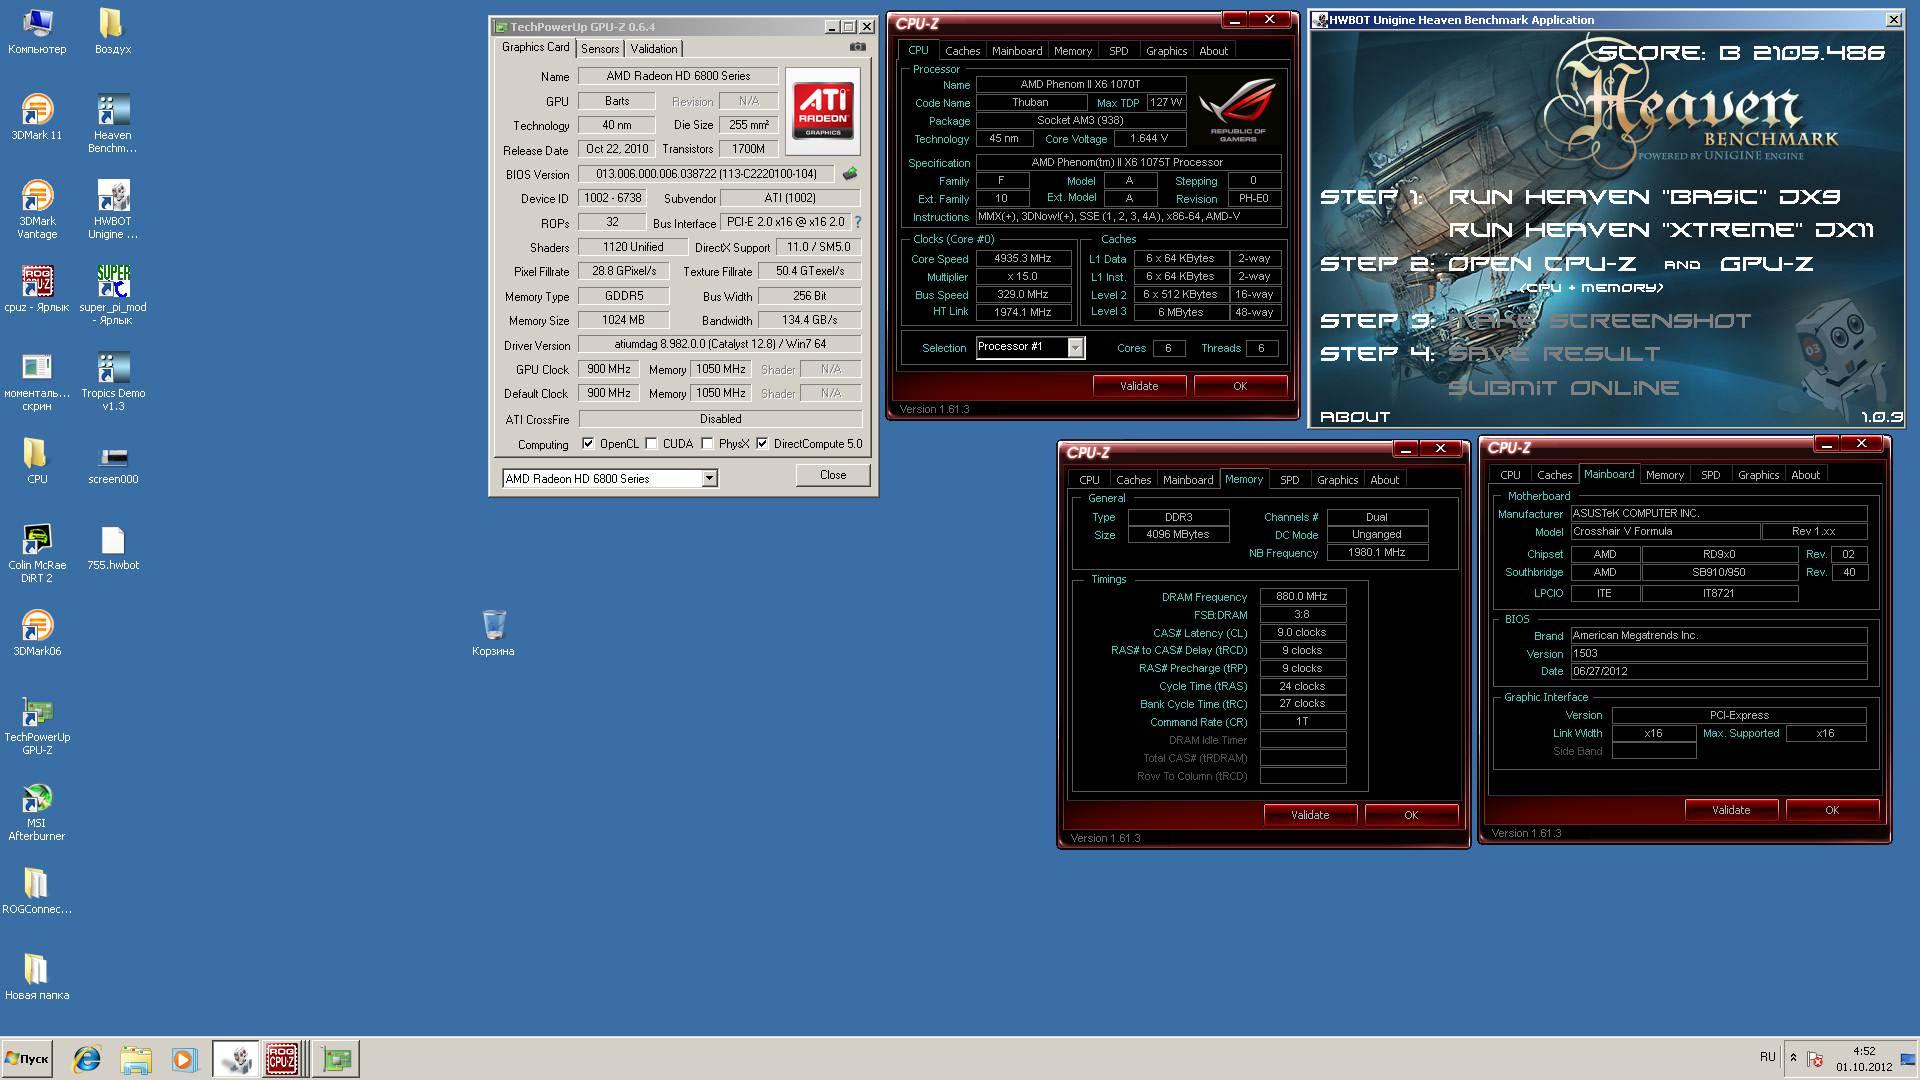1920x1080 pixels.
Task: Open the 3DMark 11 desktop shortcut
Action: 37,117
